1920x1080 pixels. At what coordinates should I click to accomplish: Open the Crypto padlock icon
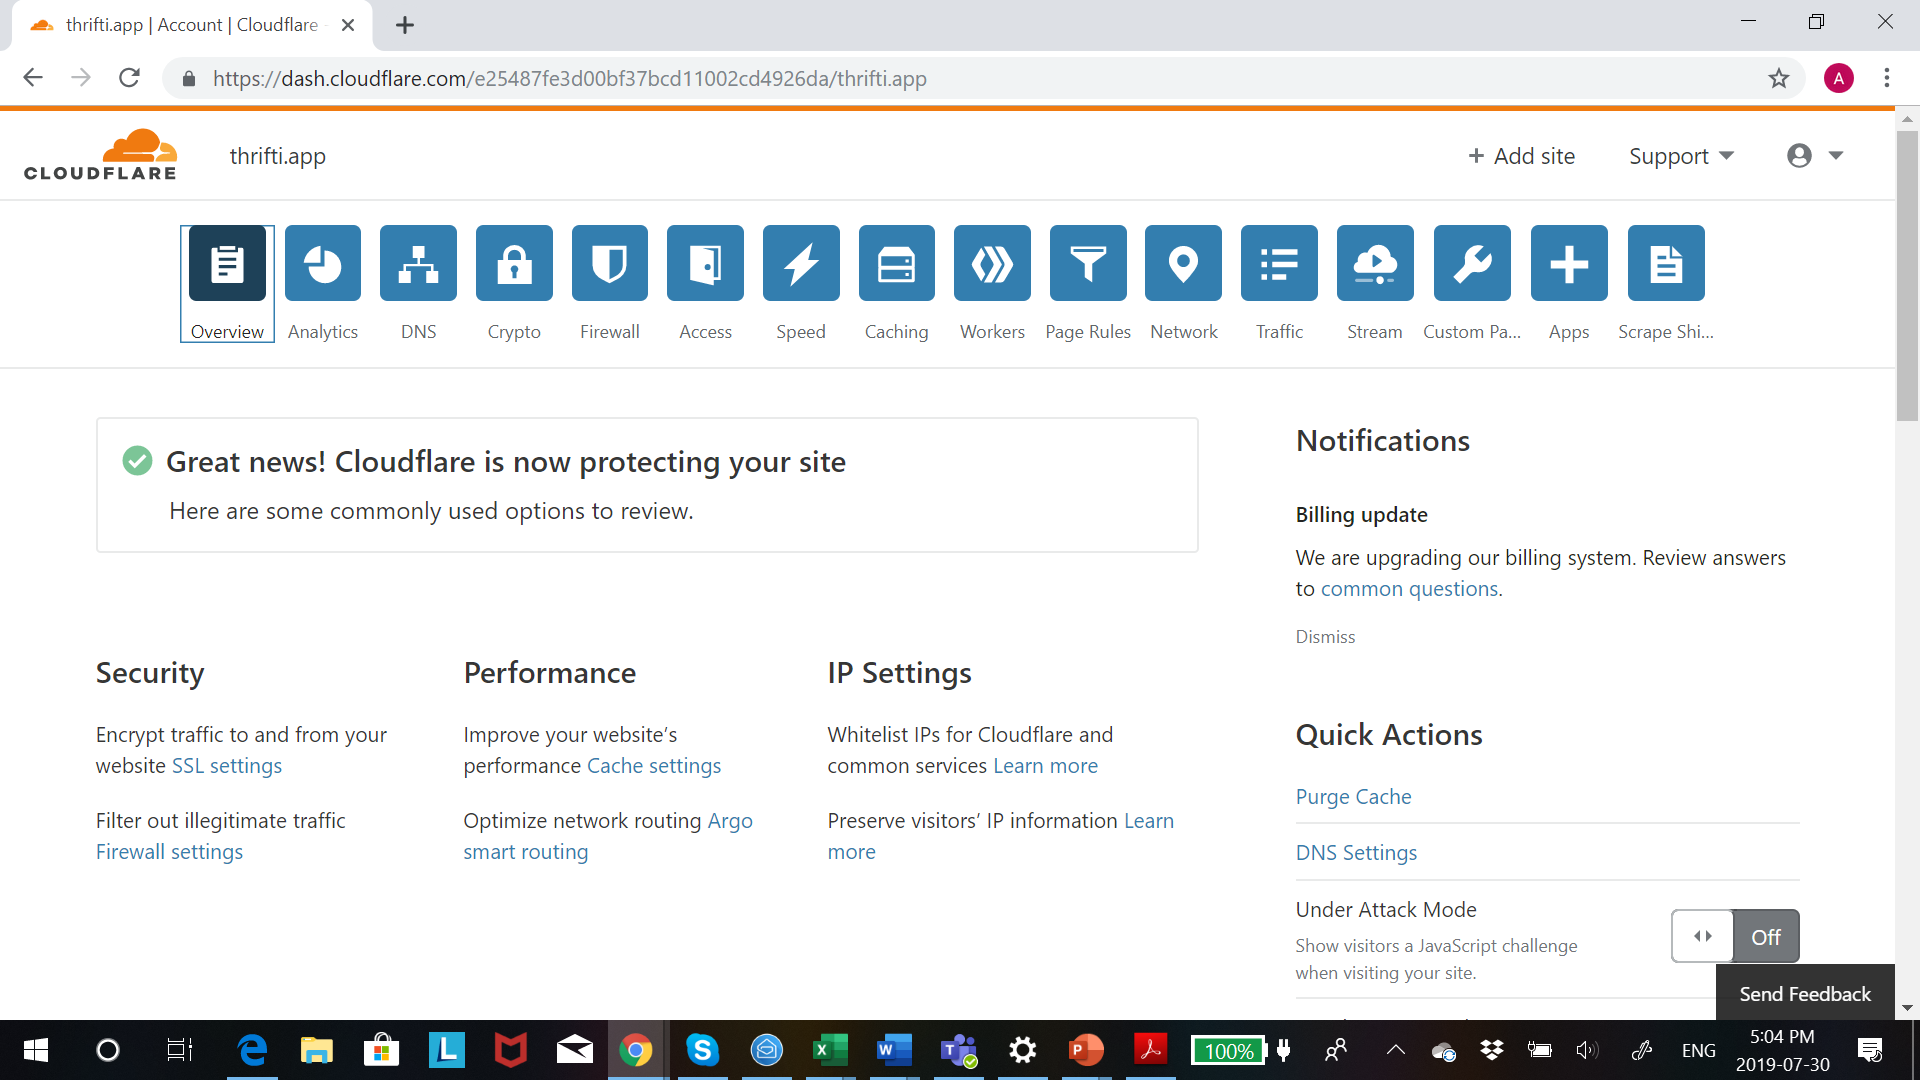click(x=514, y=264)
